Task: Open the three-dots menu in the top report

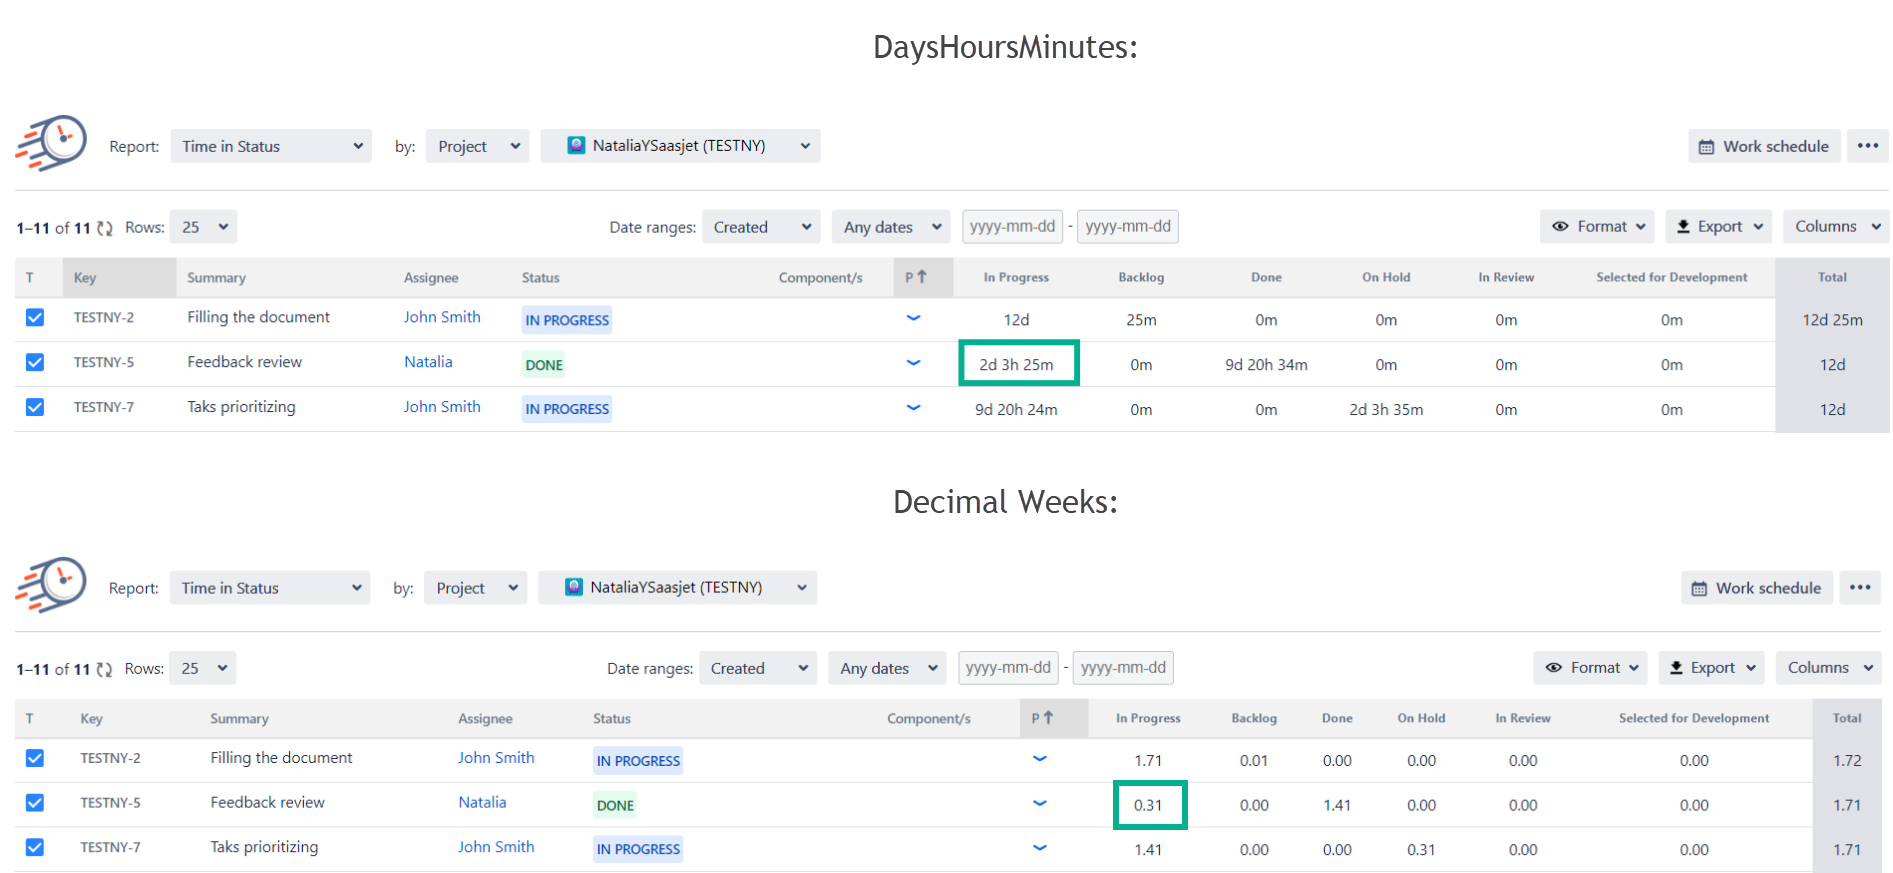Action: pos(1867,146)
